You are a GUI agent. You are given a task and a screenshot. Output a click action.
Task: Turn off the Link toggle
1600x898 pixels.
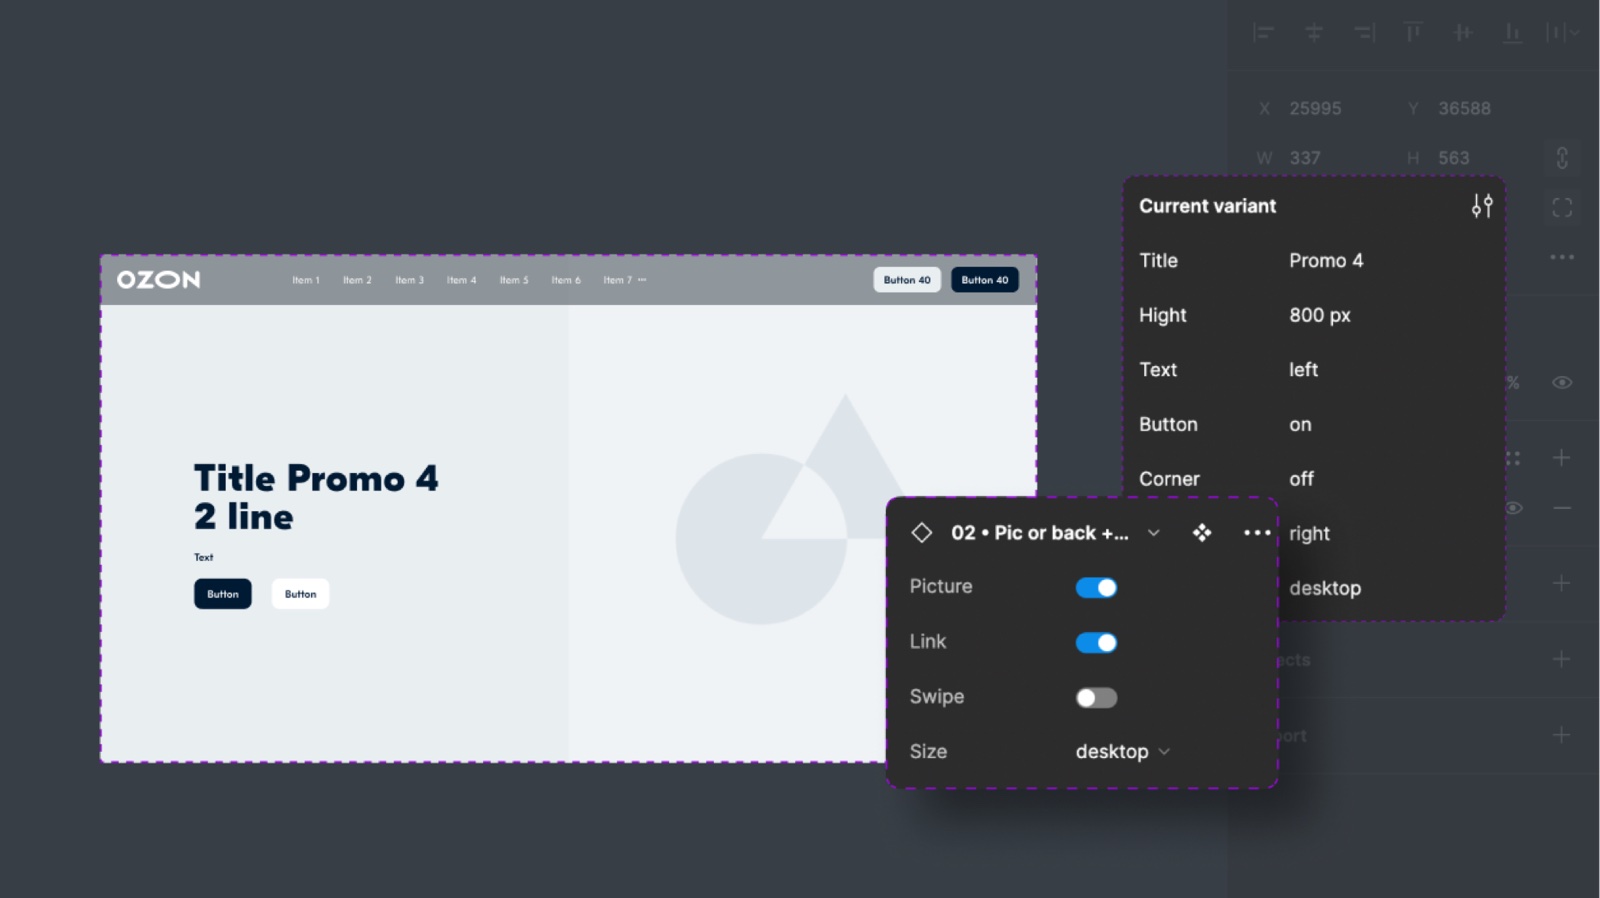[x=1096, y=643]
